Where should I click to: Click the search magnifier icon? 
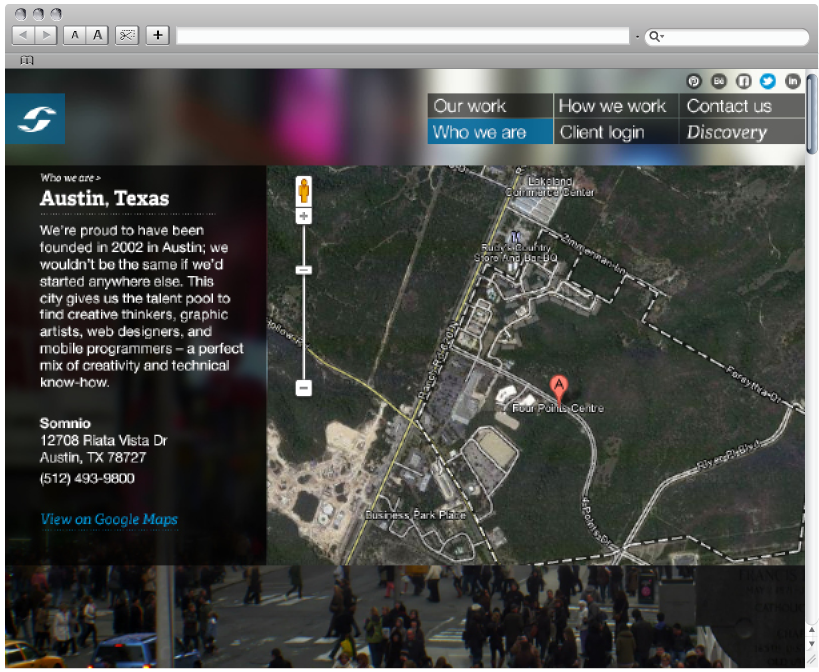[654, 37]
